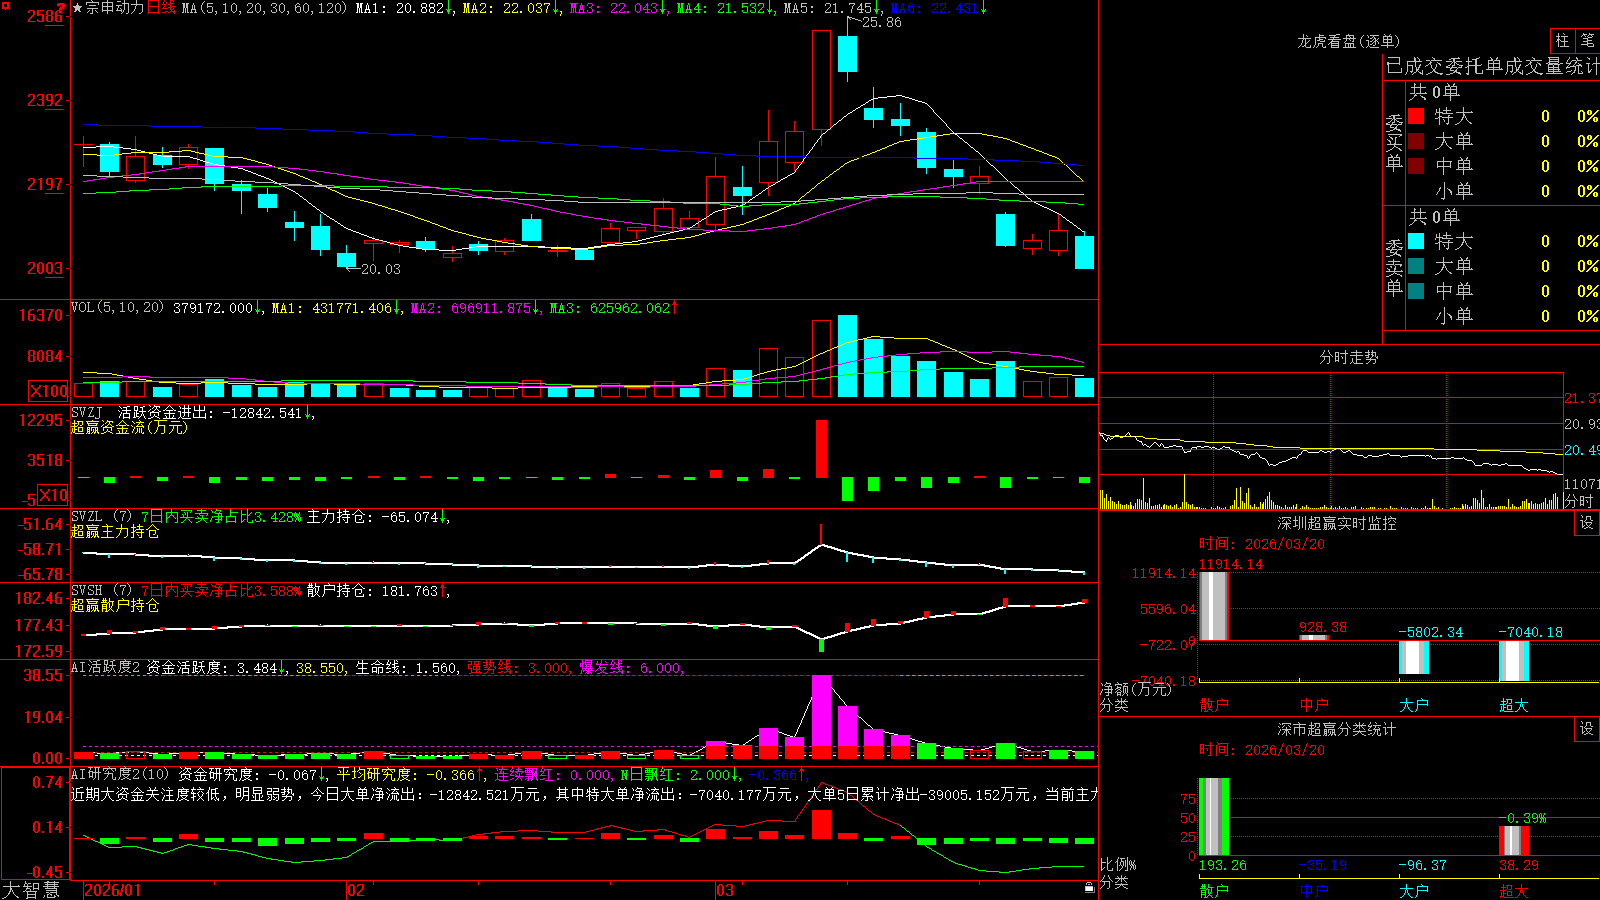1600x900 pixels.
Task: Click the dark red 中单 swatch in 委买单
Action: (1416, 165)
